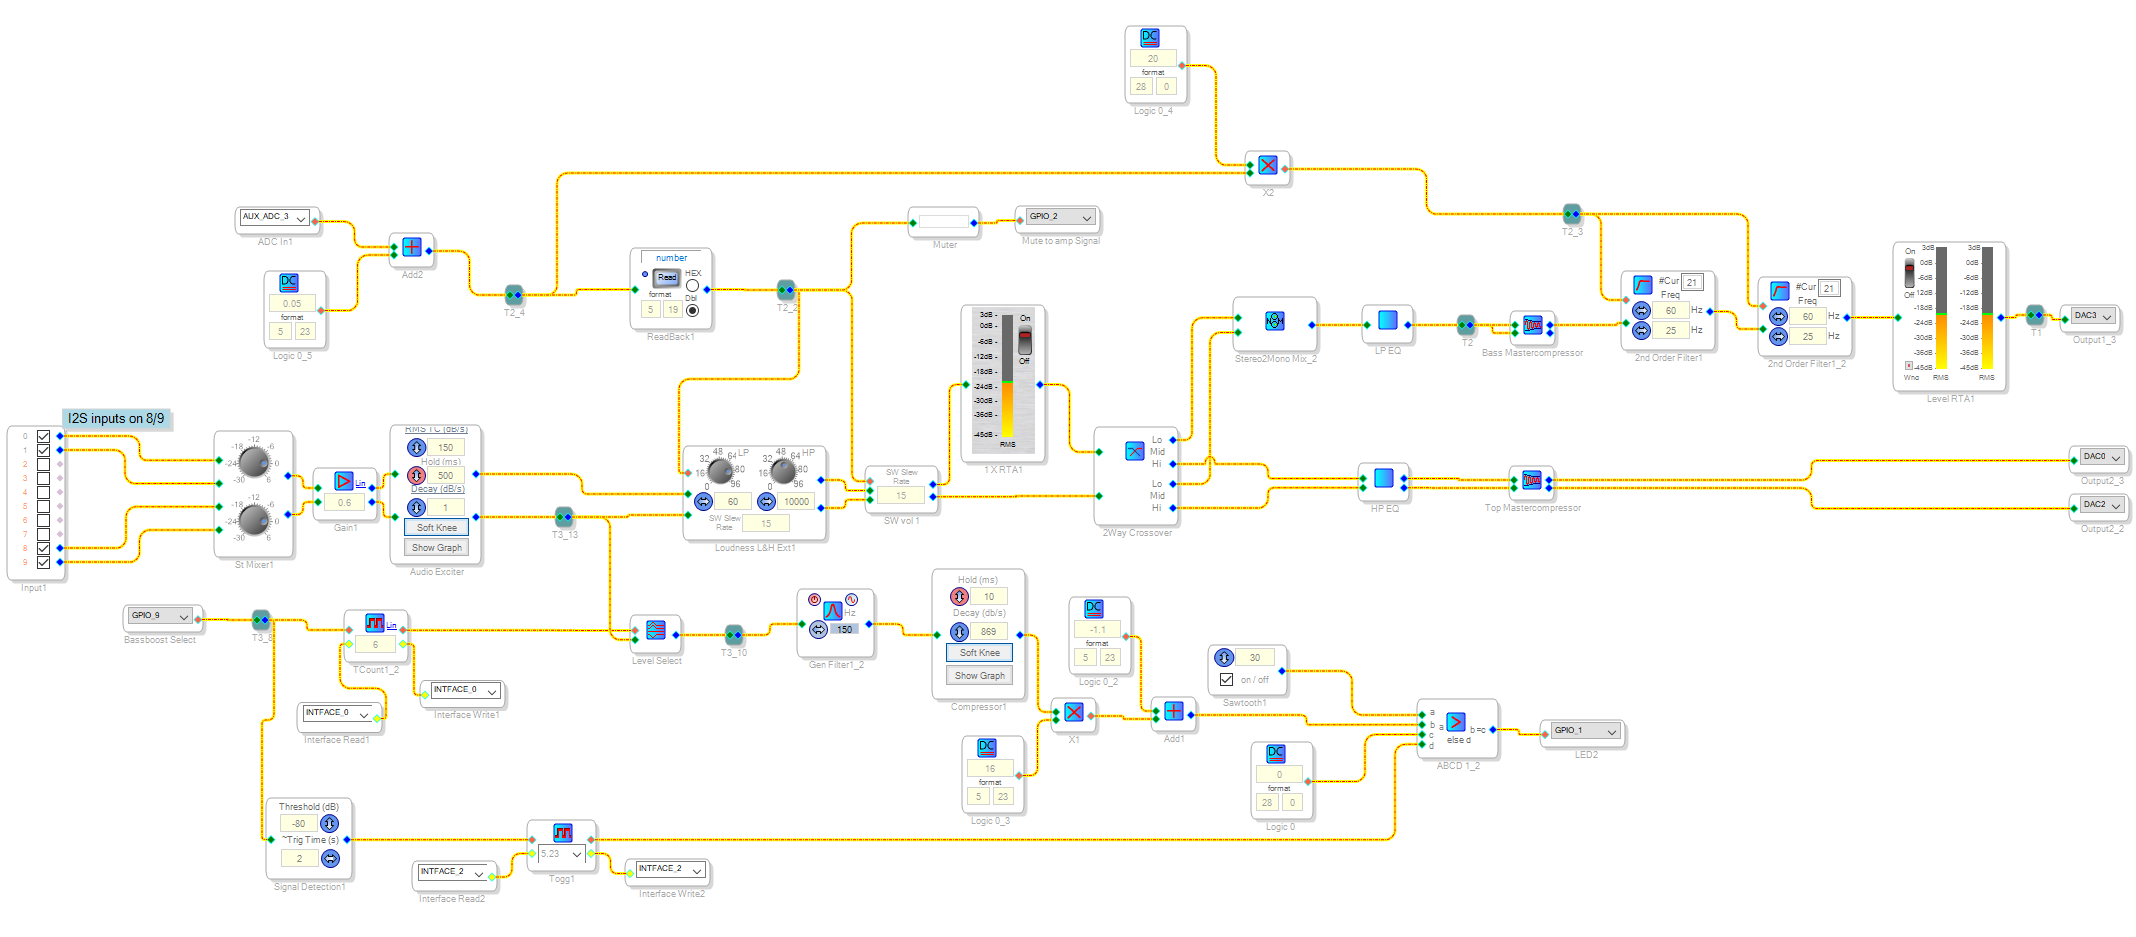2136x937 pixels.
Task: Click Soft Knee button in Compressor1
Action: pyautogui.click(x=979, y=653)
